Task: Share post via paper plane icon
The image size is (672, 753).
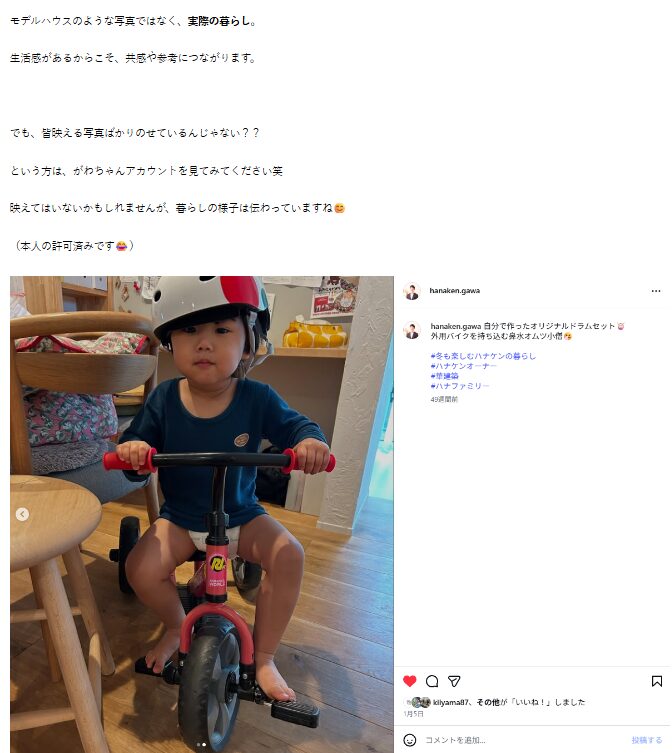Action: point(454,681)
